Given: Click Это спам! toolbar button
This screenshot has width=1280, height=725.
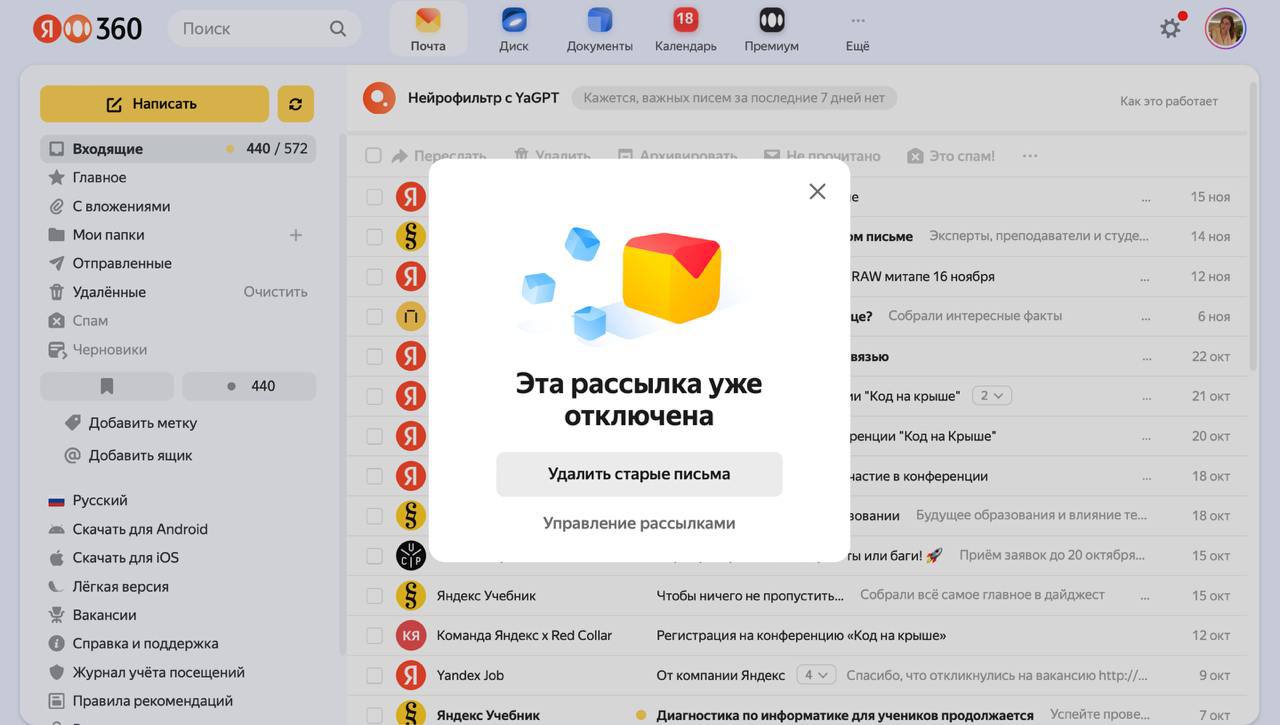Looking at the screenshot, I should point(951,156).
